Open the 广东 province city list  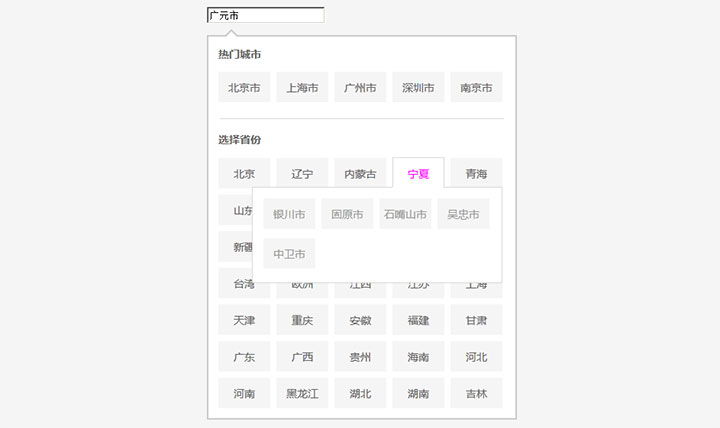pyautogui.click(x=244, y=357)
